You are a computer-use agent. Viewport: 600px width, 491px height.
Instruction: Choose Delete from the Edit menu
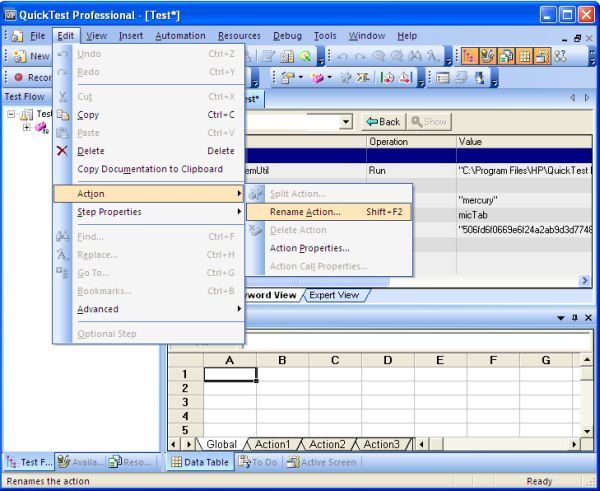[149, 151]
